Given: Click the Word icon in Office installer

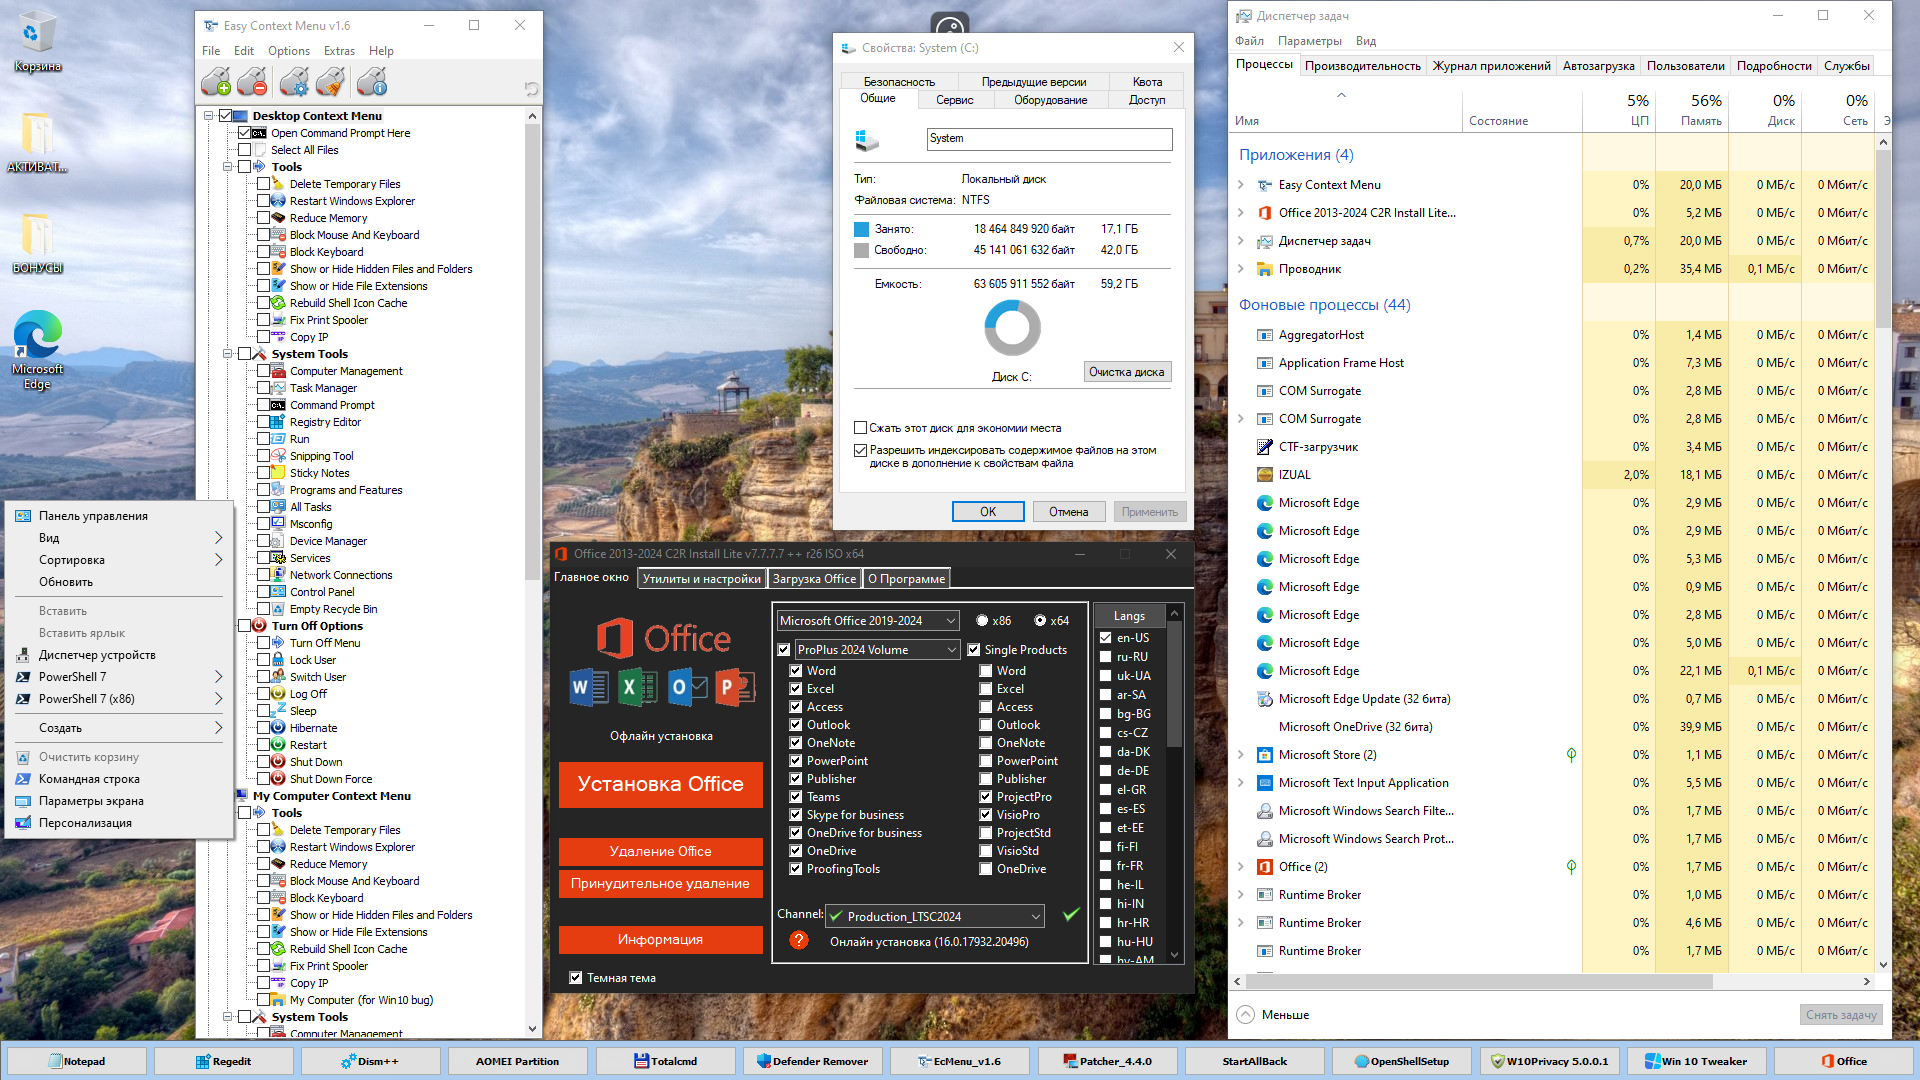Looking at the screenshot, I should click(588, 687).
